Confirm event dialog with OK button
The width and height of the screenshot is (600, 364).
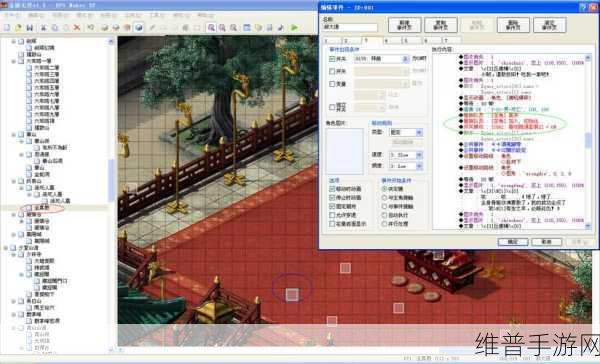513,242
